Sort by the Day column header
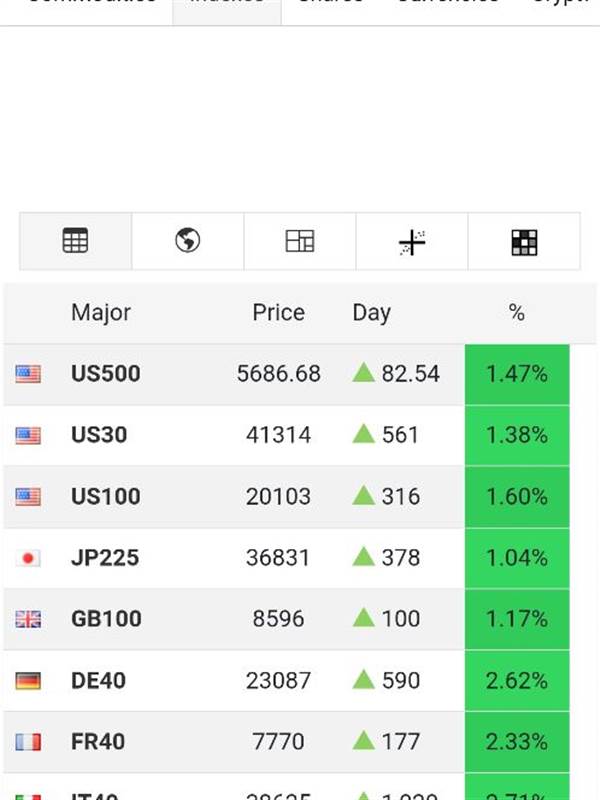Image resolution: width=600 pixels, height=800 pixels. click(371, 313)
